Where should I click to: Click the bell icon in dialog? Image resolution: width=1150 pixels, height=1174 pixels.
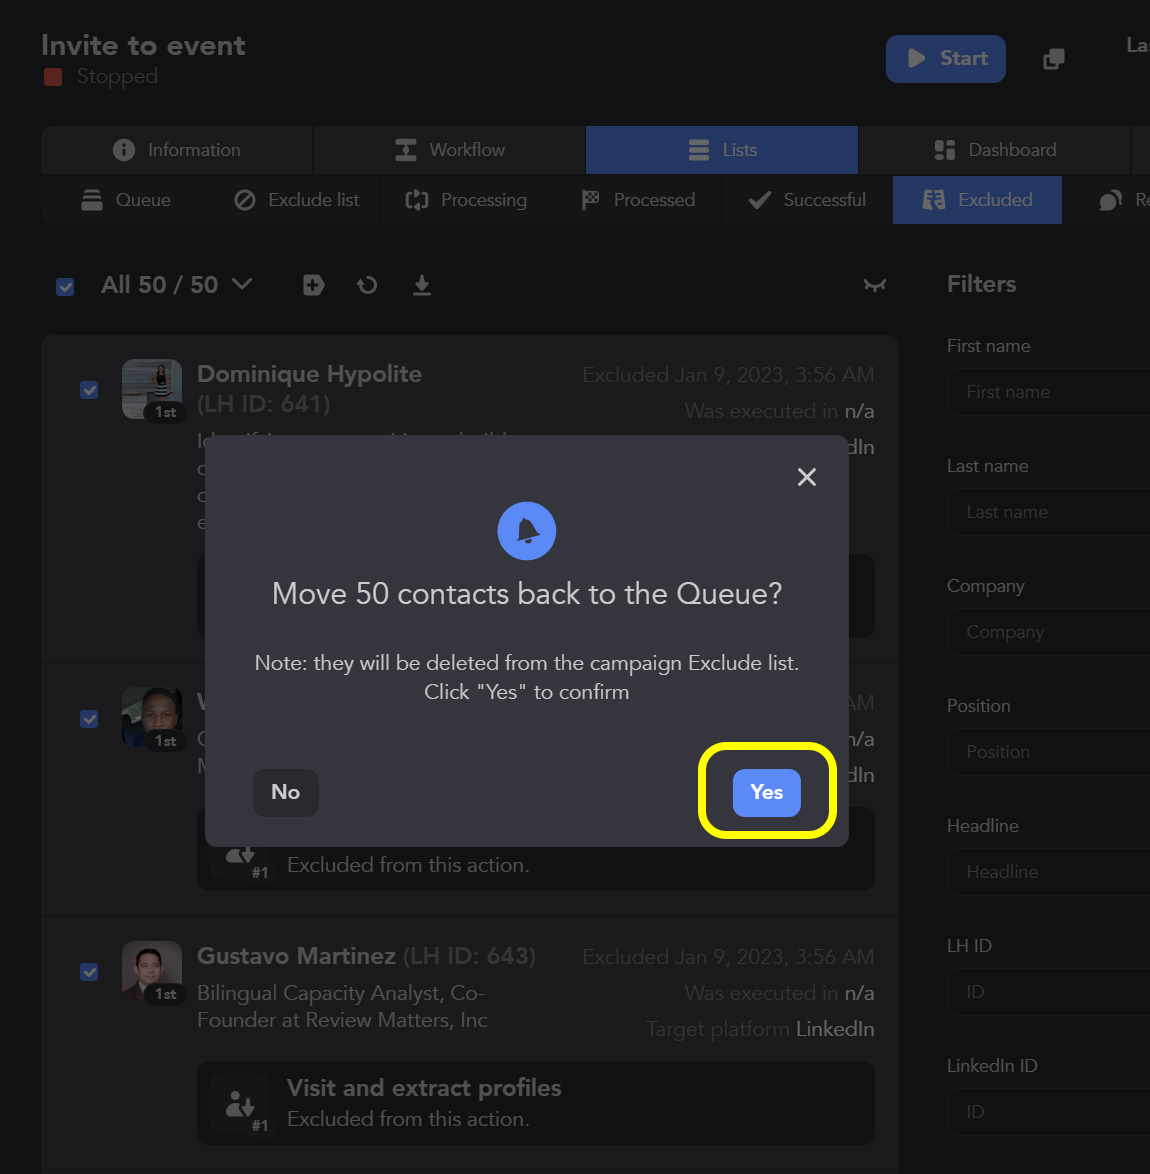(526, 531)
